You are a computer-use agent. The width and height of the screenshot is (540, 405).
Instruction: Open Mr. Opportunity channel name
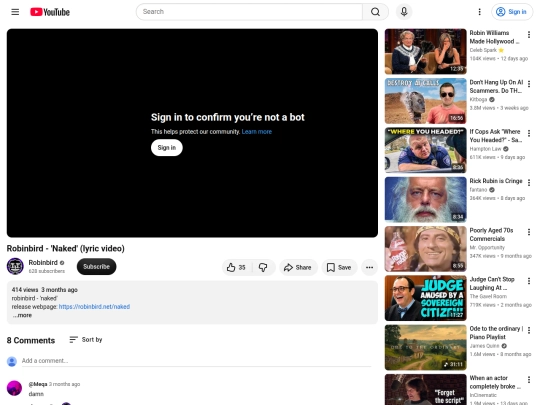pyautogui.click(x=487, y=247)
